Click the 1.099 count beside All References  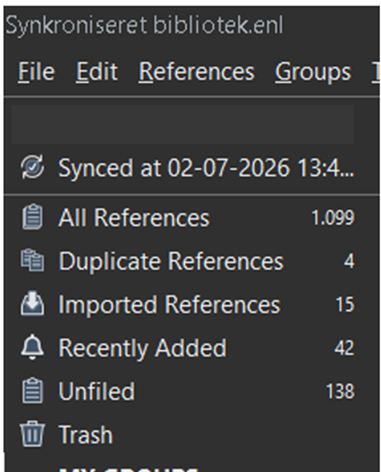click(x=333, y=218)
